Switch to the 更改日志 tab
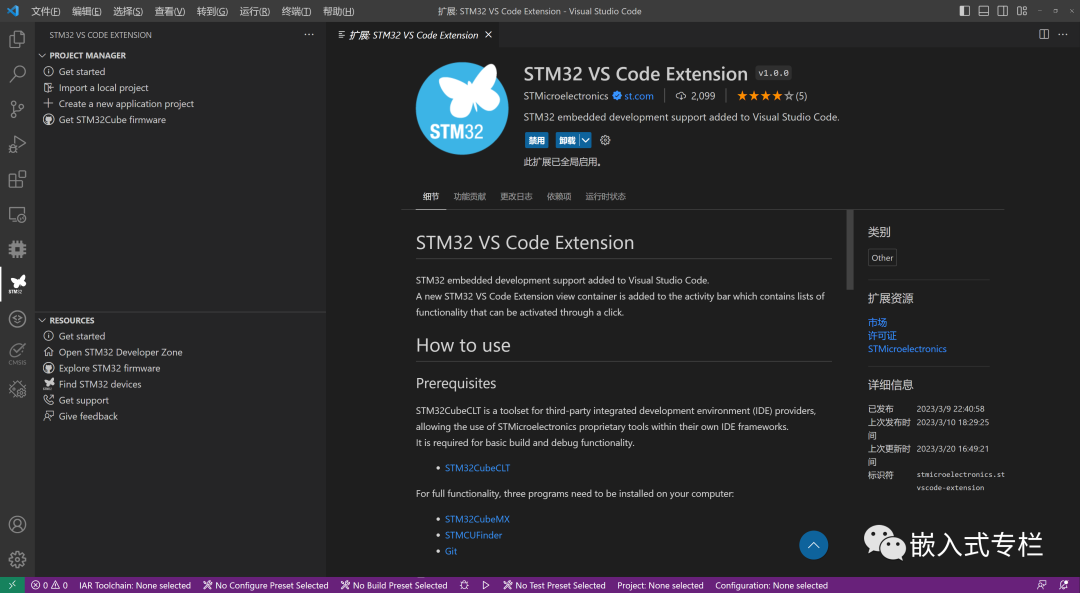 coord(516,197)
